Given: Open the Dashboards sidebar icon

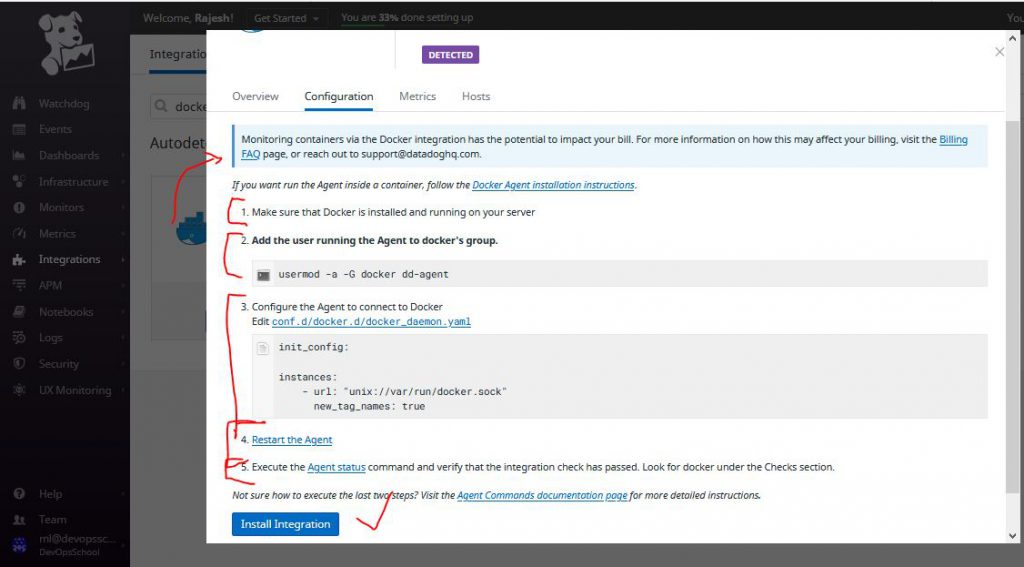Looking at the screenshot, I should (x=19, y=156).
